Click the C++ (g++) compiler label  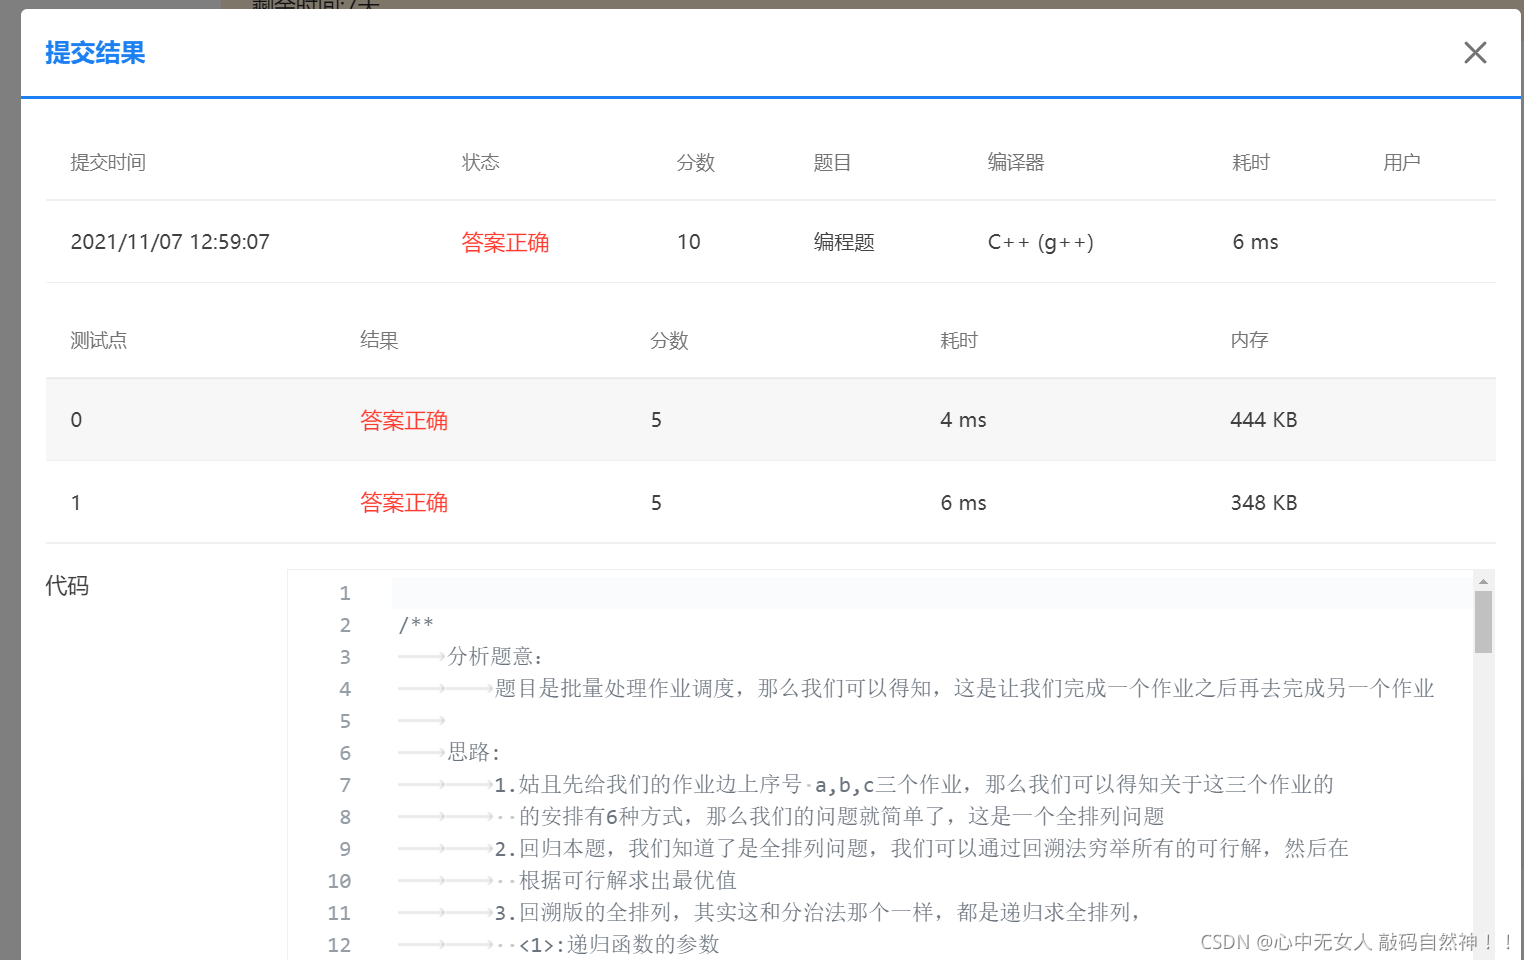(1041, 241)
